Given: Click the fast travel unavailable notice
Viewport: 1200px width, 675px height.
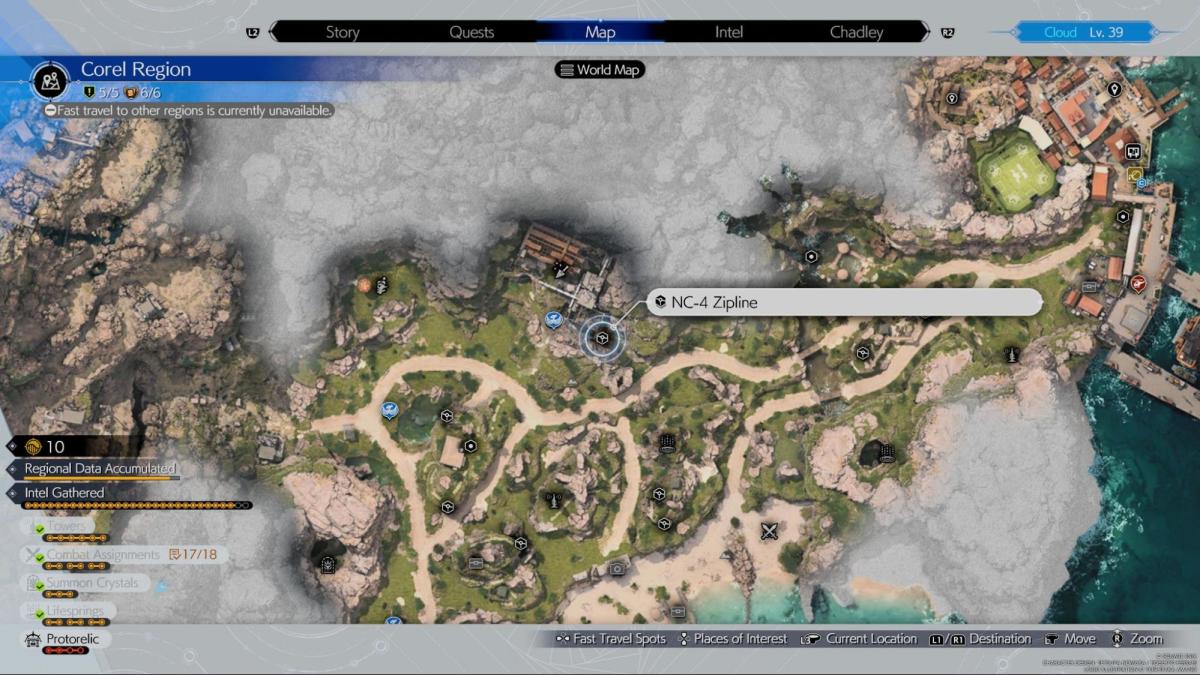Looking at the screenshot, I should (x=188, y=110).
